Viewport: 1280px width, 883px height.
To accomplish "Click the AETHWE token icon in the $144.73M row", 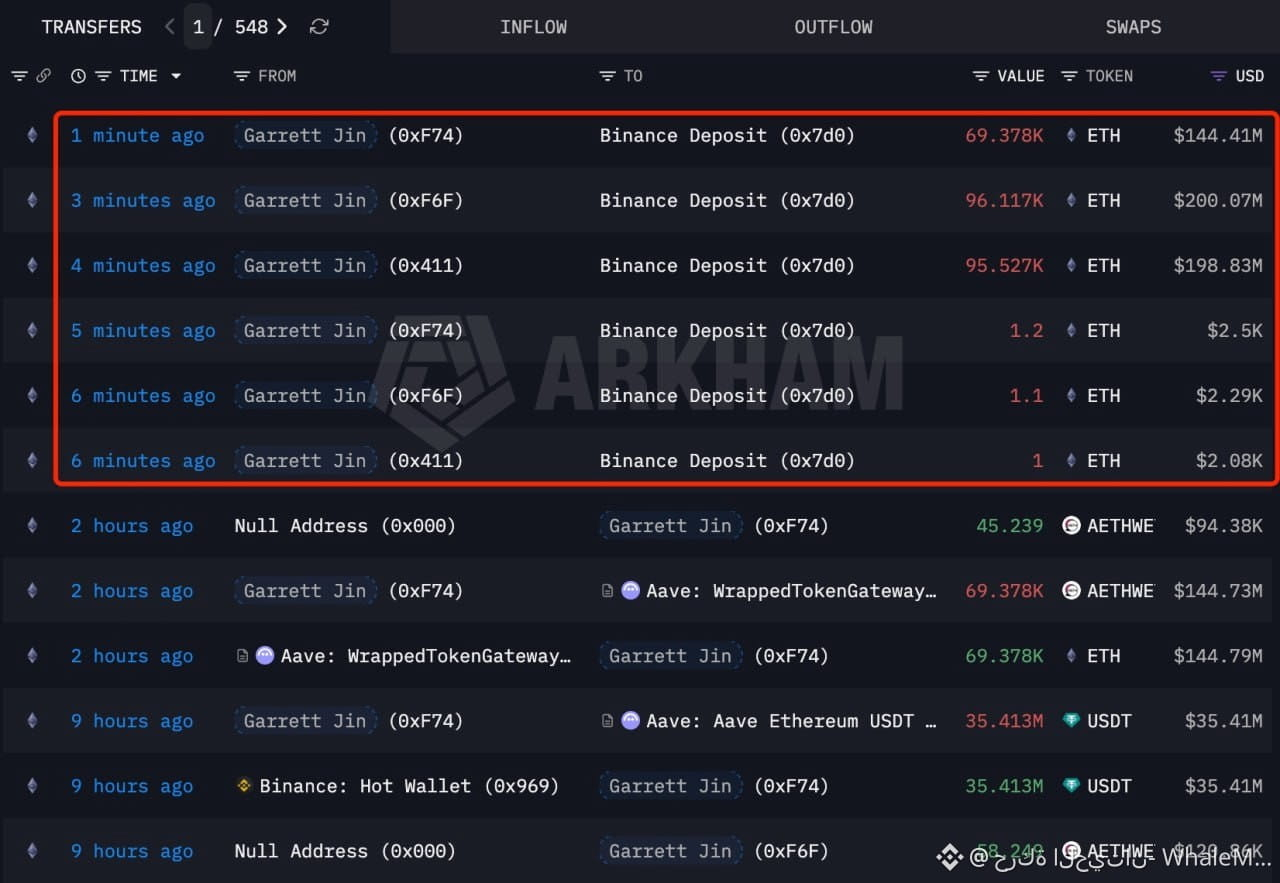I will (1071, 591).
